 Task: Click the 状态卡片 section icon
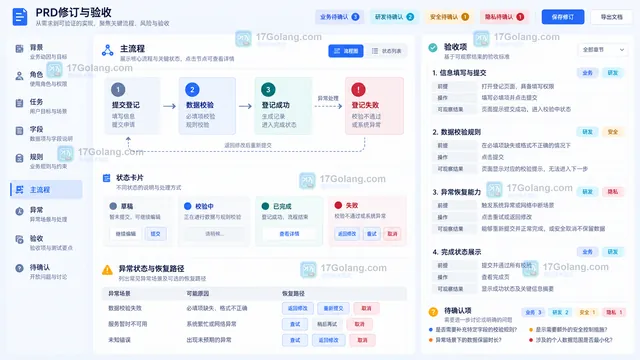click(x=107, y=178)
